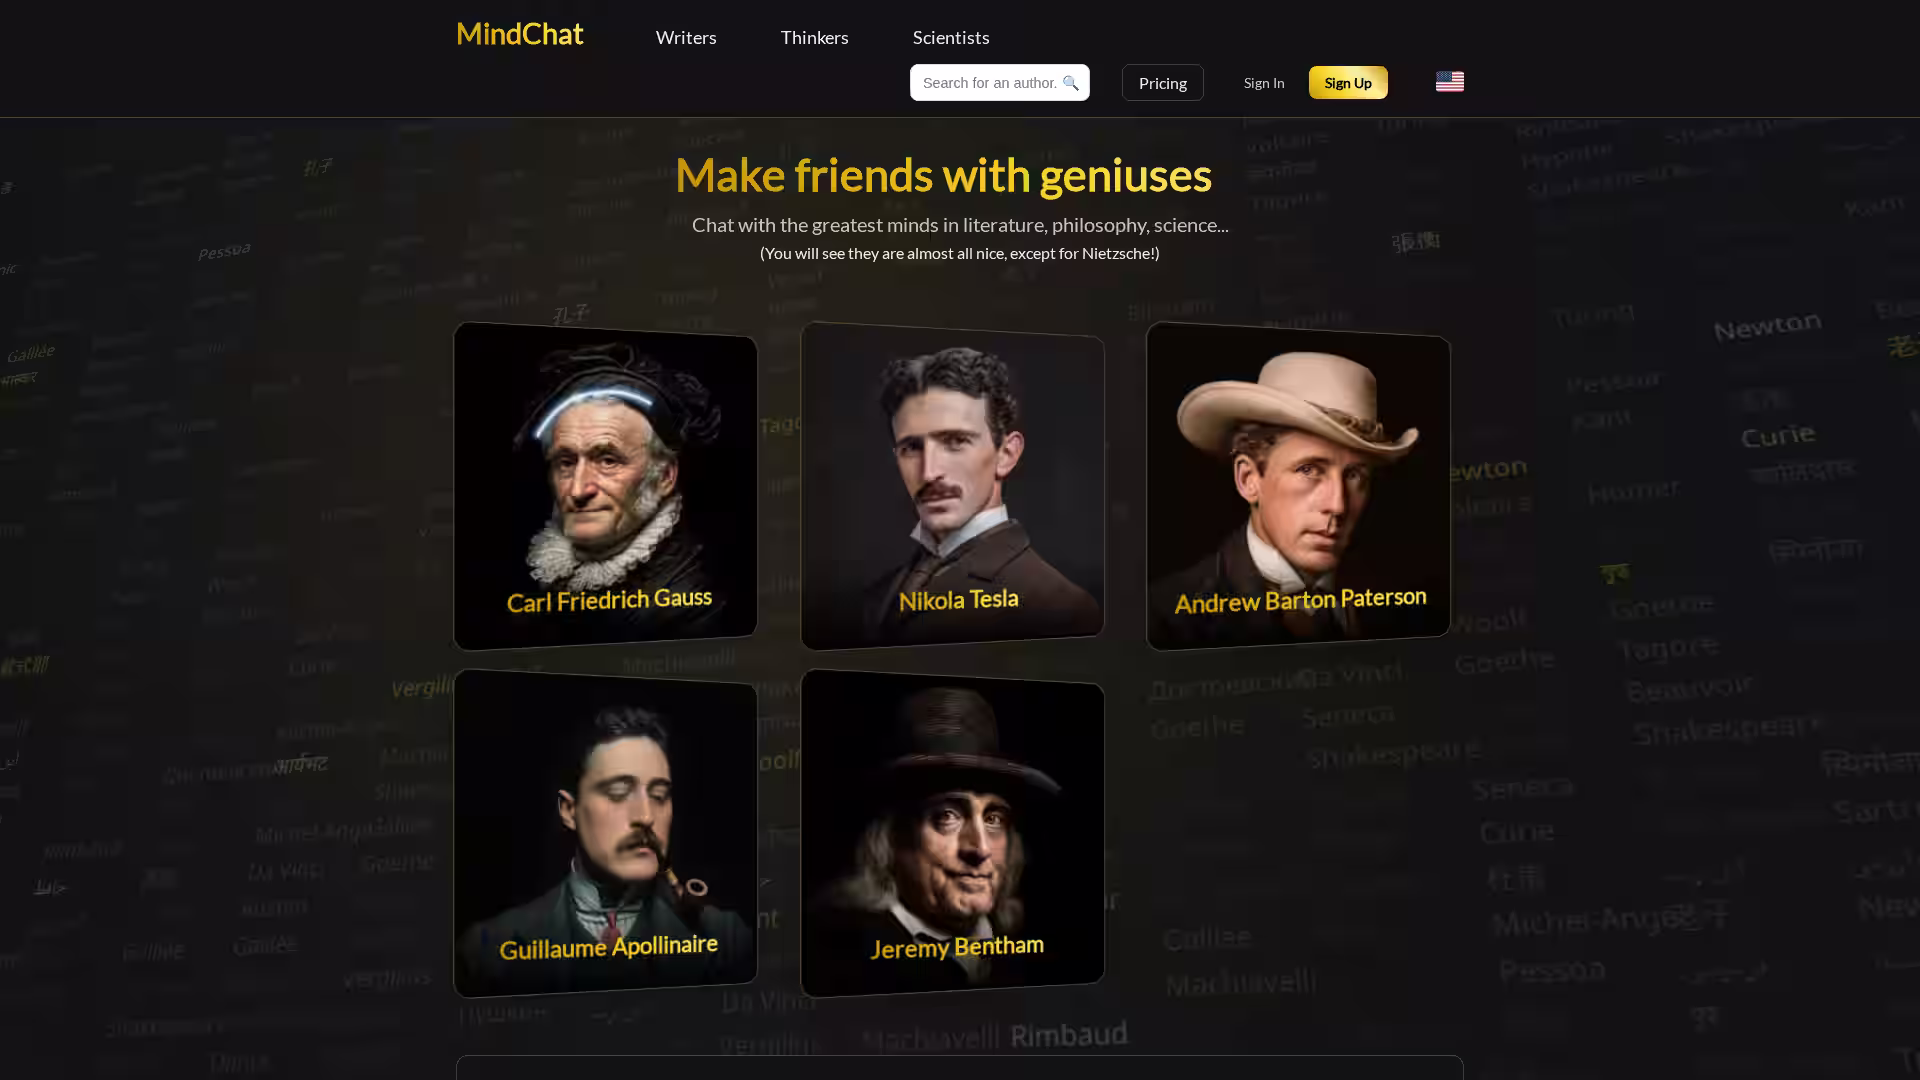Viewport: 1920px width, 1080px height.
Task: Open the US flag language selector
Action: click(x=1449, y=82)
